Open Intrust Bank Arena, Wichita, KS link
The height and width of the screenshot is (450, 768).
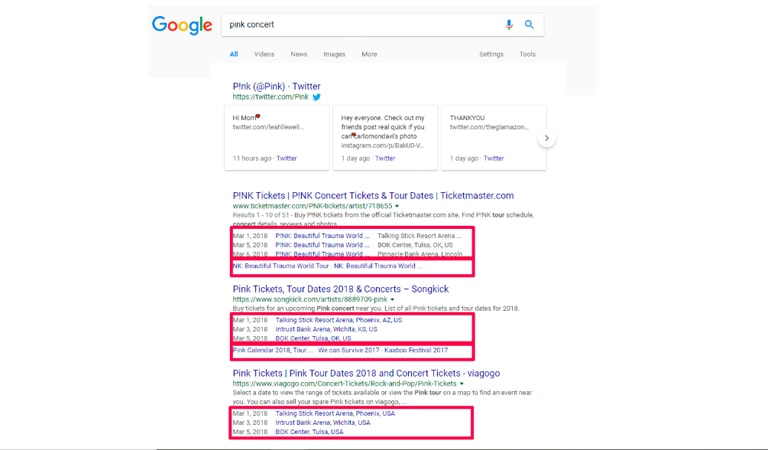coord(326,329)
